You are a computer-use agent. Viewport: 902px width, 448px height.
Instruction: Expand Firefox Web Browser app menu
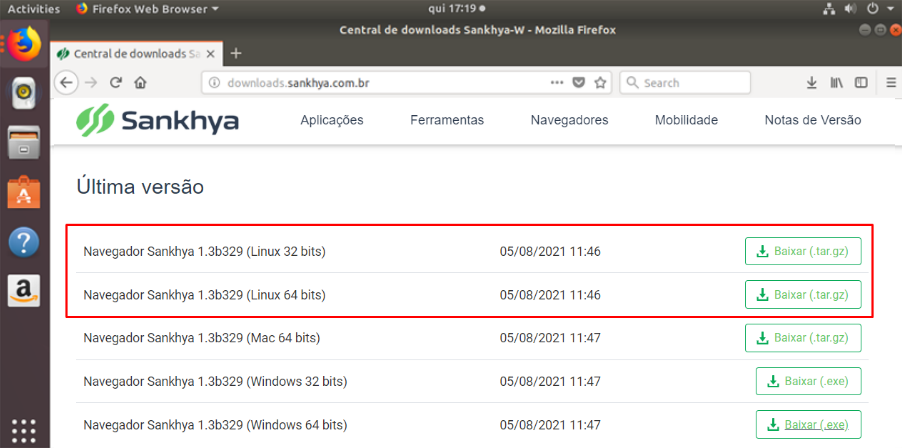(148, 9)
